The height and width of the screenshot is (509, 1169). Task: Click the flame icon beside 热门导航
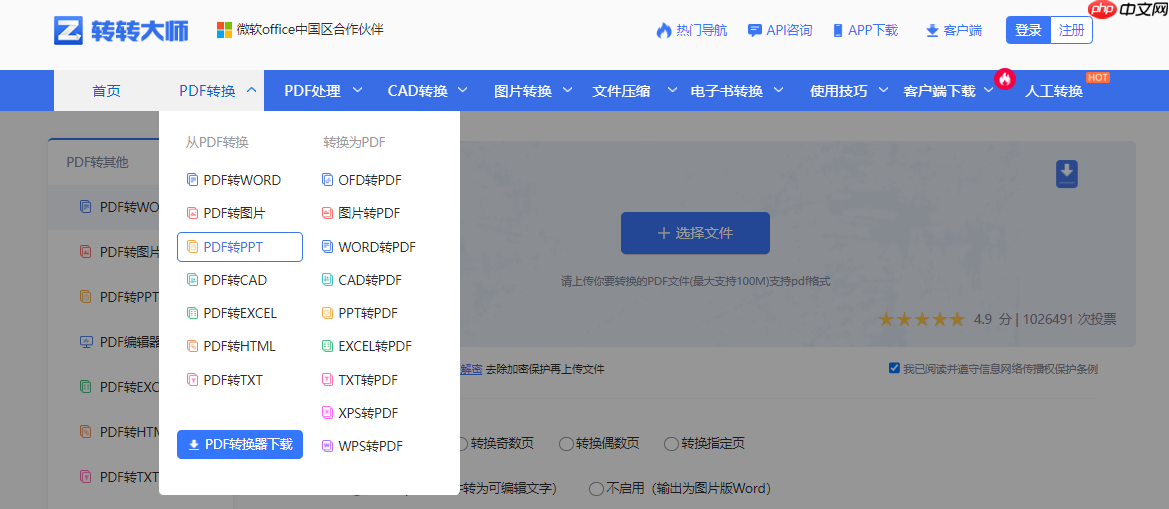coord(664,31)
